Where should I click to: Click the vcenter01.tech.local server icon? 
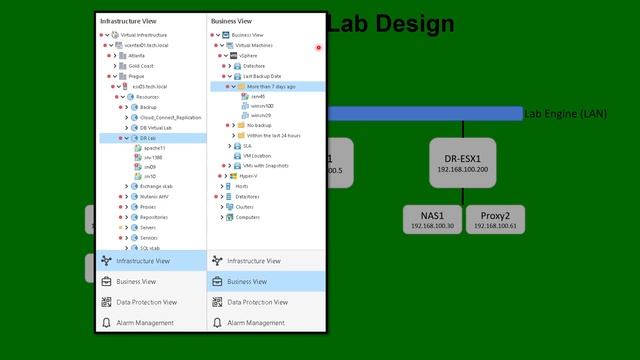pyautogui.click(x=119, y=45)
